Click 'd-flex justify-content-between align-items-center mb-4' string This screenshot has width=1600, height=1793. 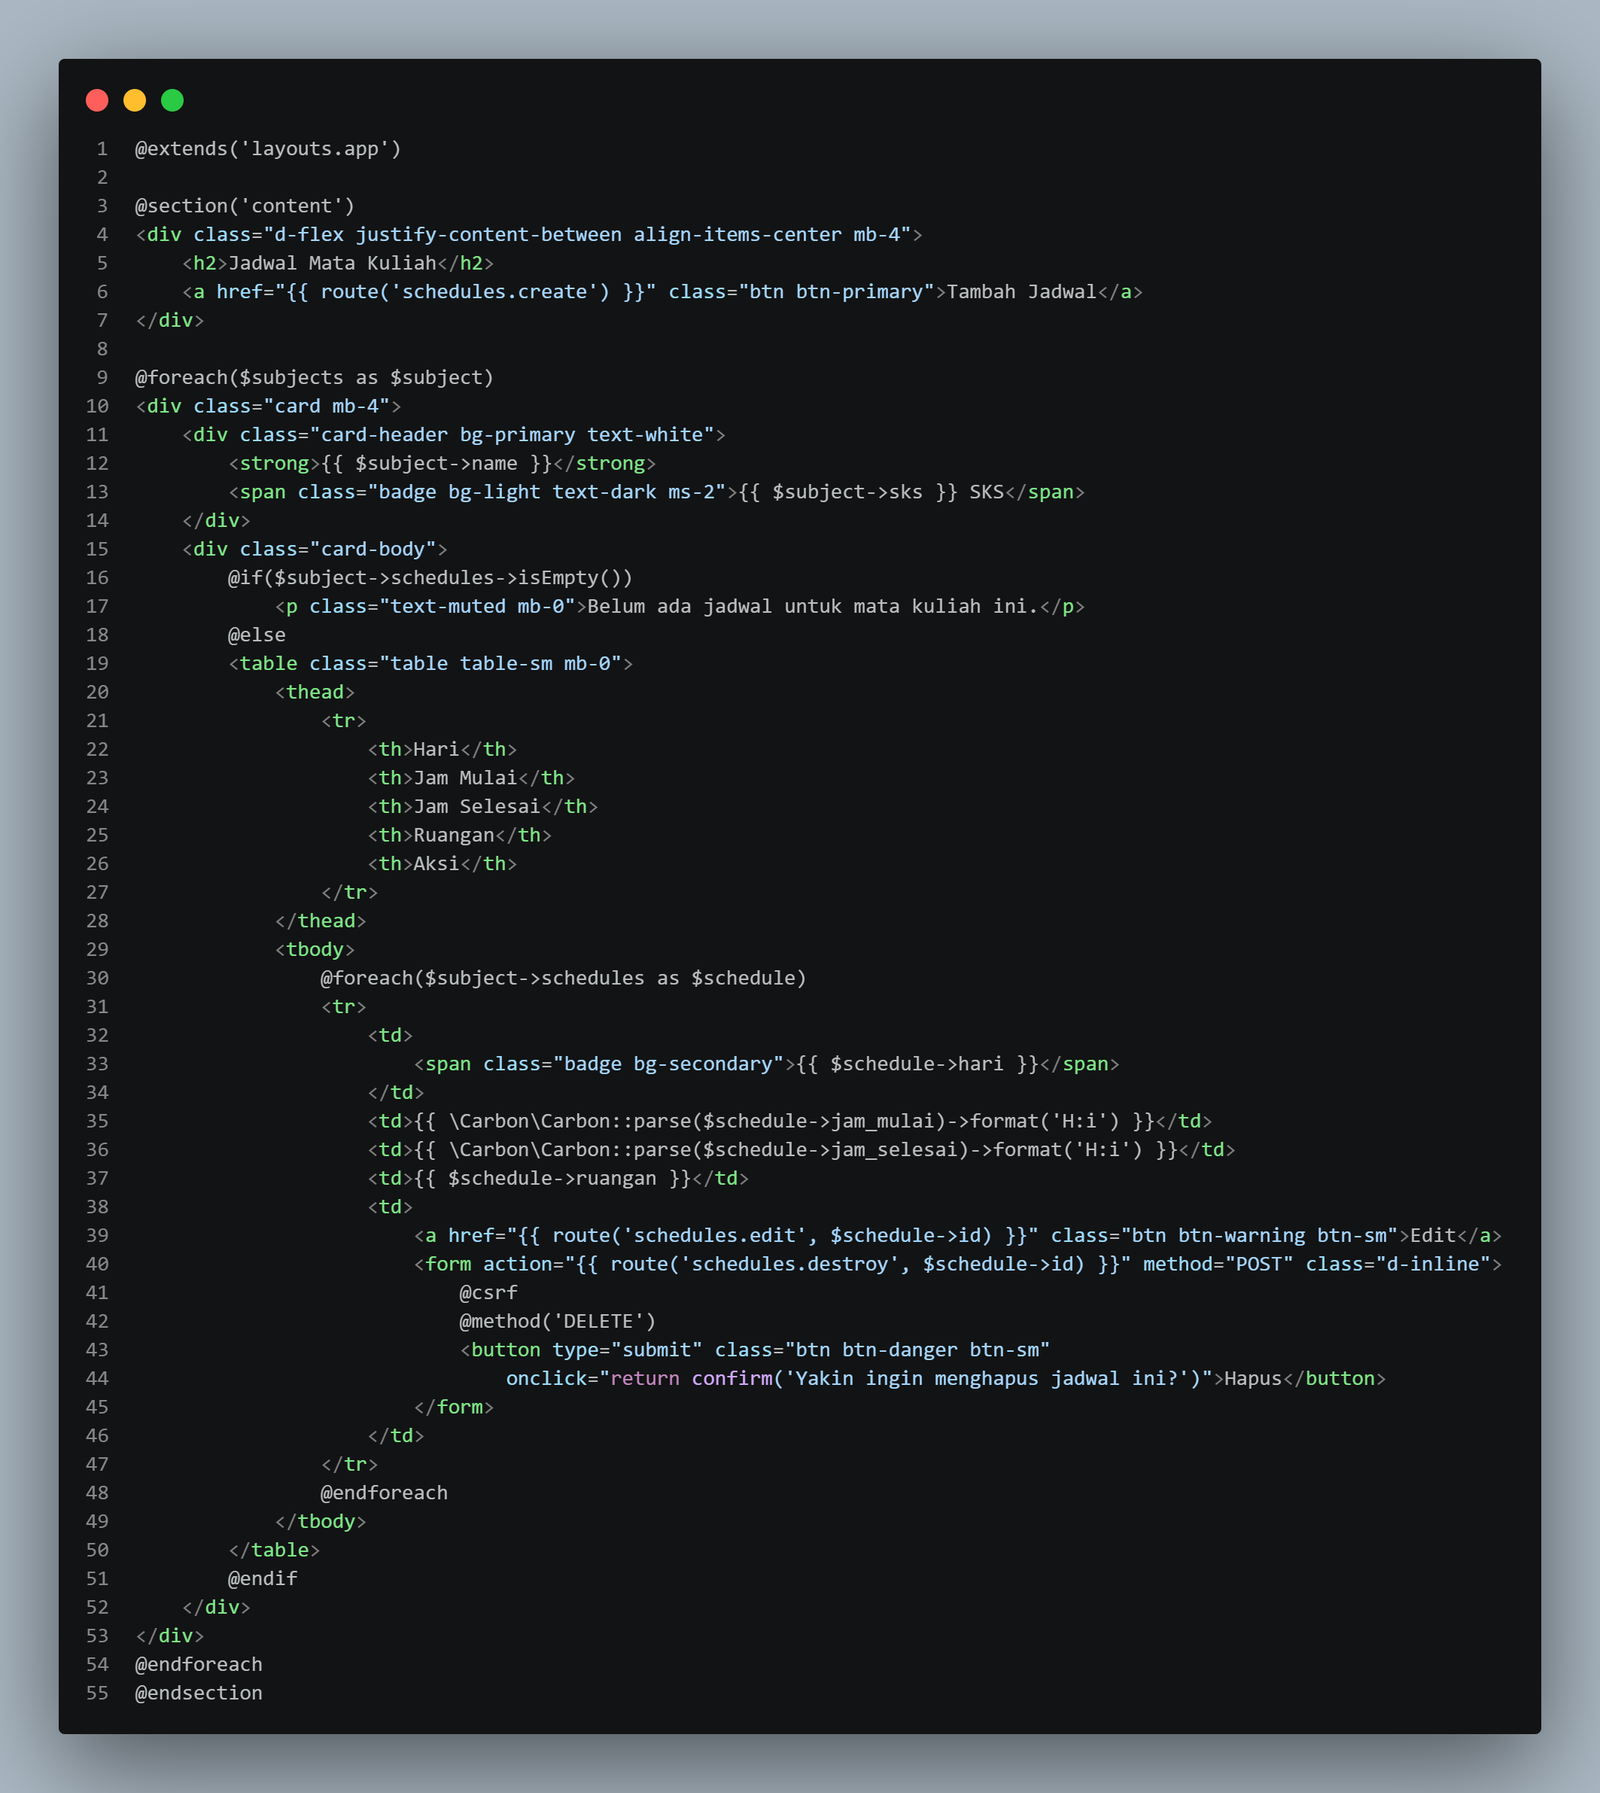click(587, 235)
